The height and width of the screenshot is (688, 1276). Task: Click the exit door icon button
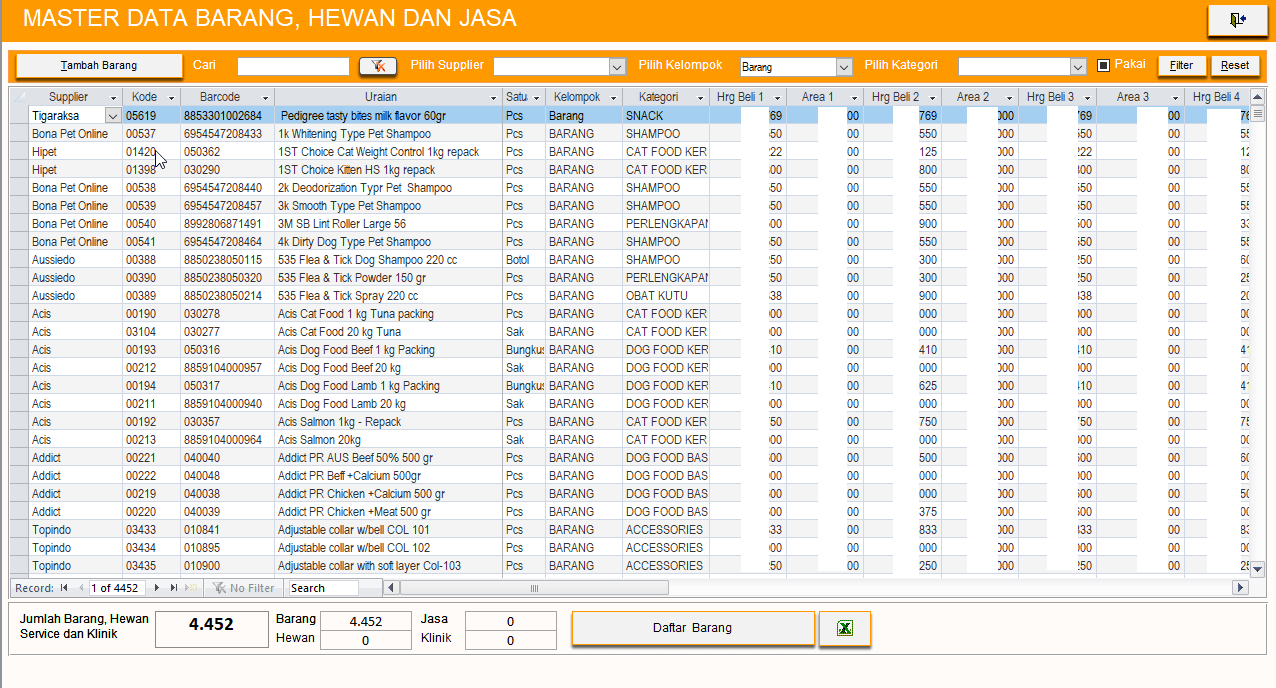(1237, 20)
